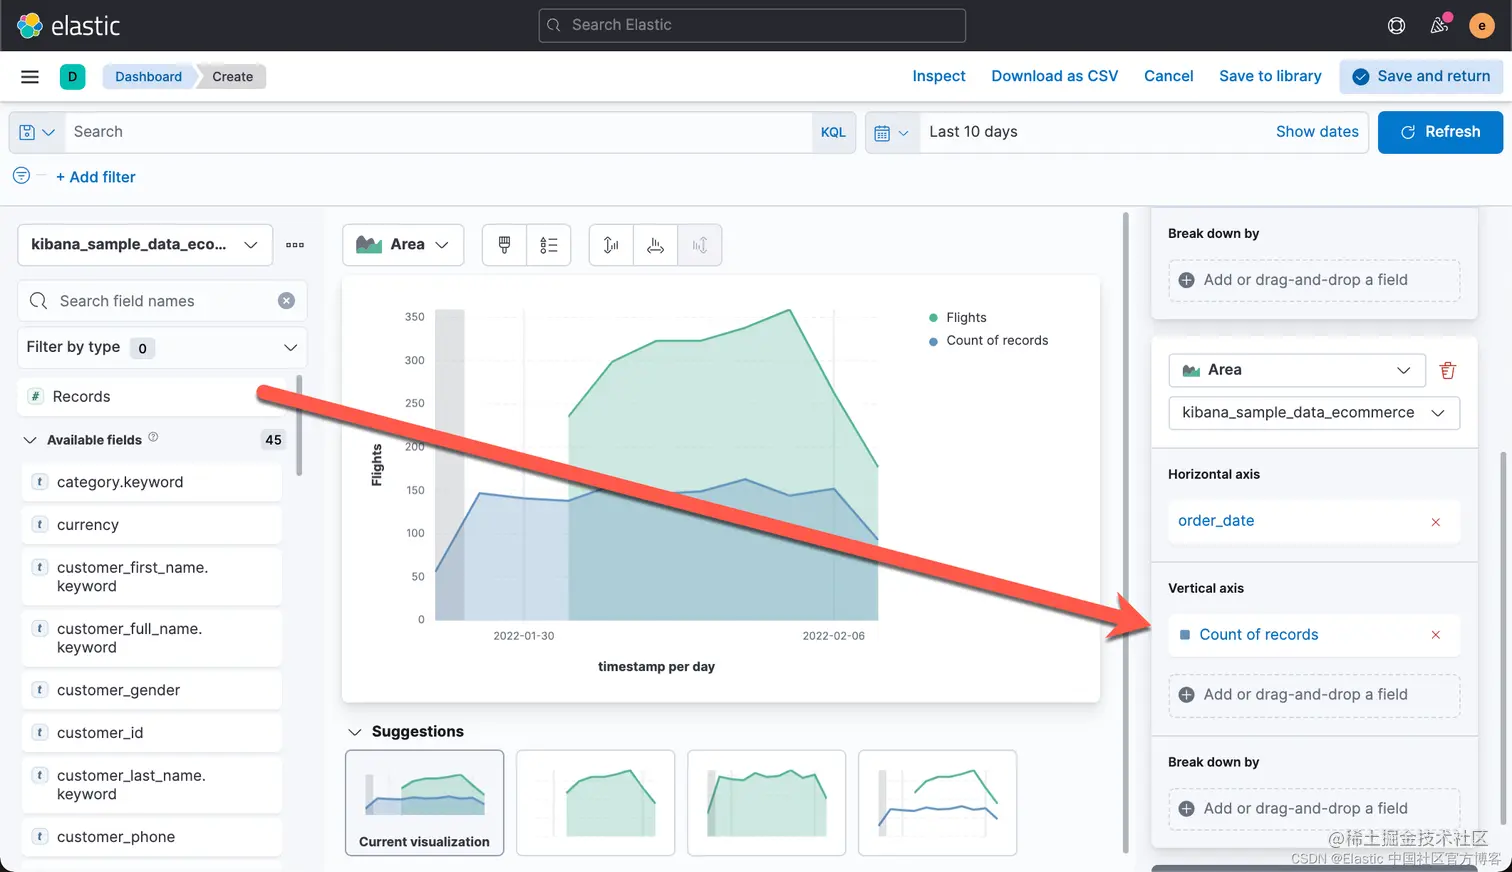Open the layer Area chart type dropdown
Viewport: 1512px width, 872px height.
point(1298,370)
